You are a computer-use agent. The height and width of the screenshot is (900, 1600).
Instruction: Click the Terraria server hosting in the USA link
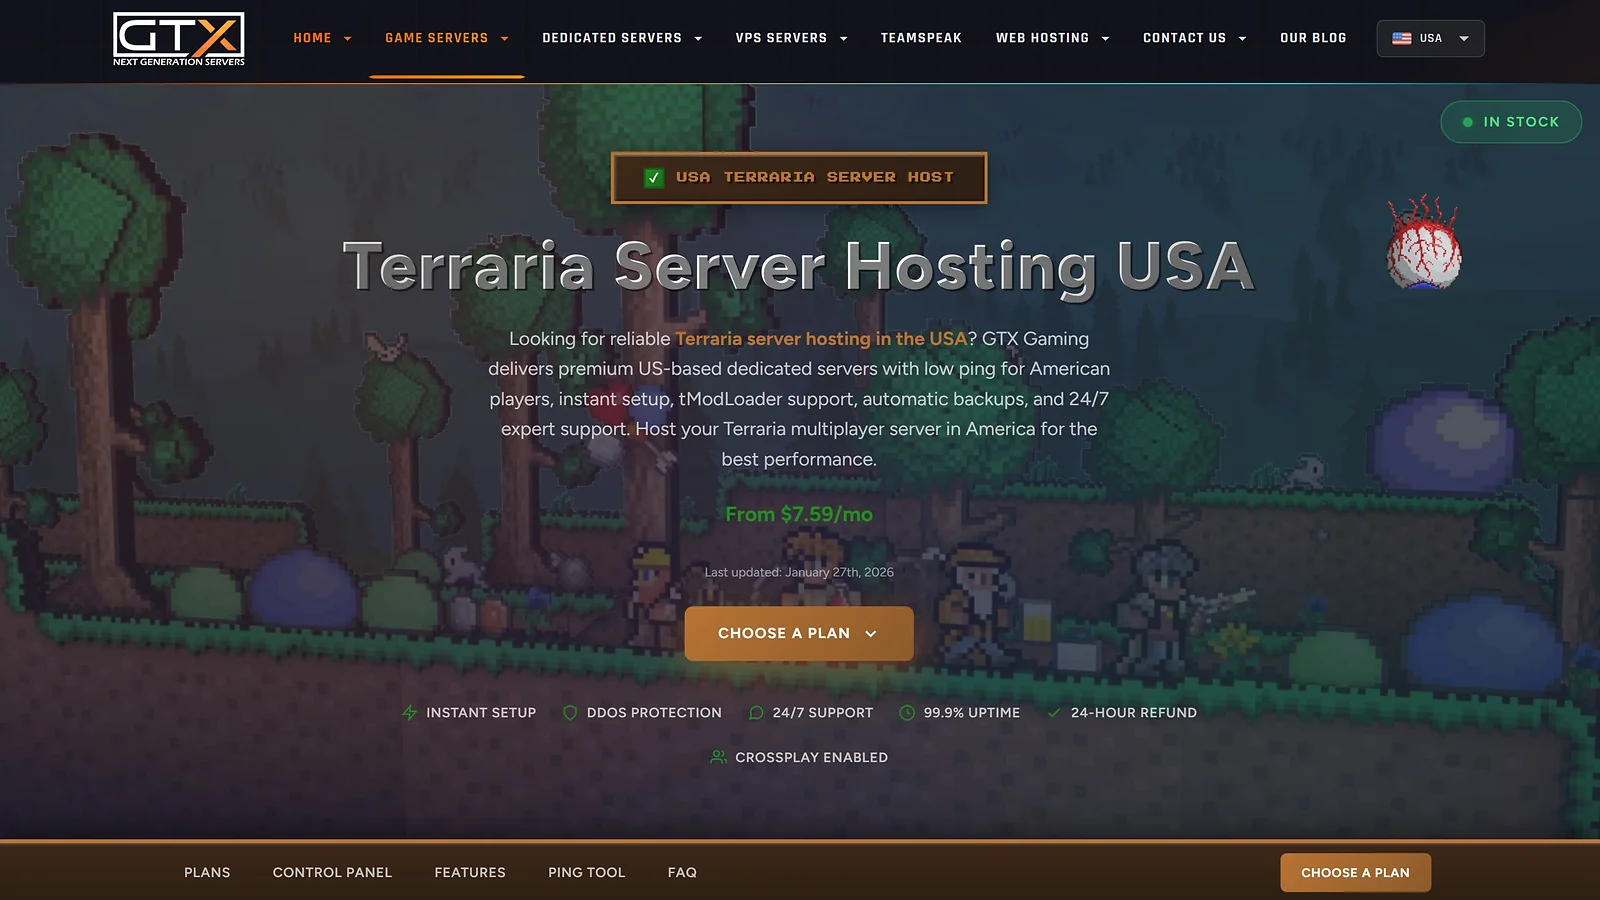tap(821, 339)
